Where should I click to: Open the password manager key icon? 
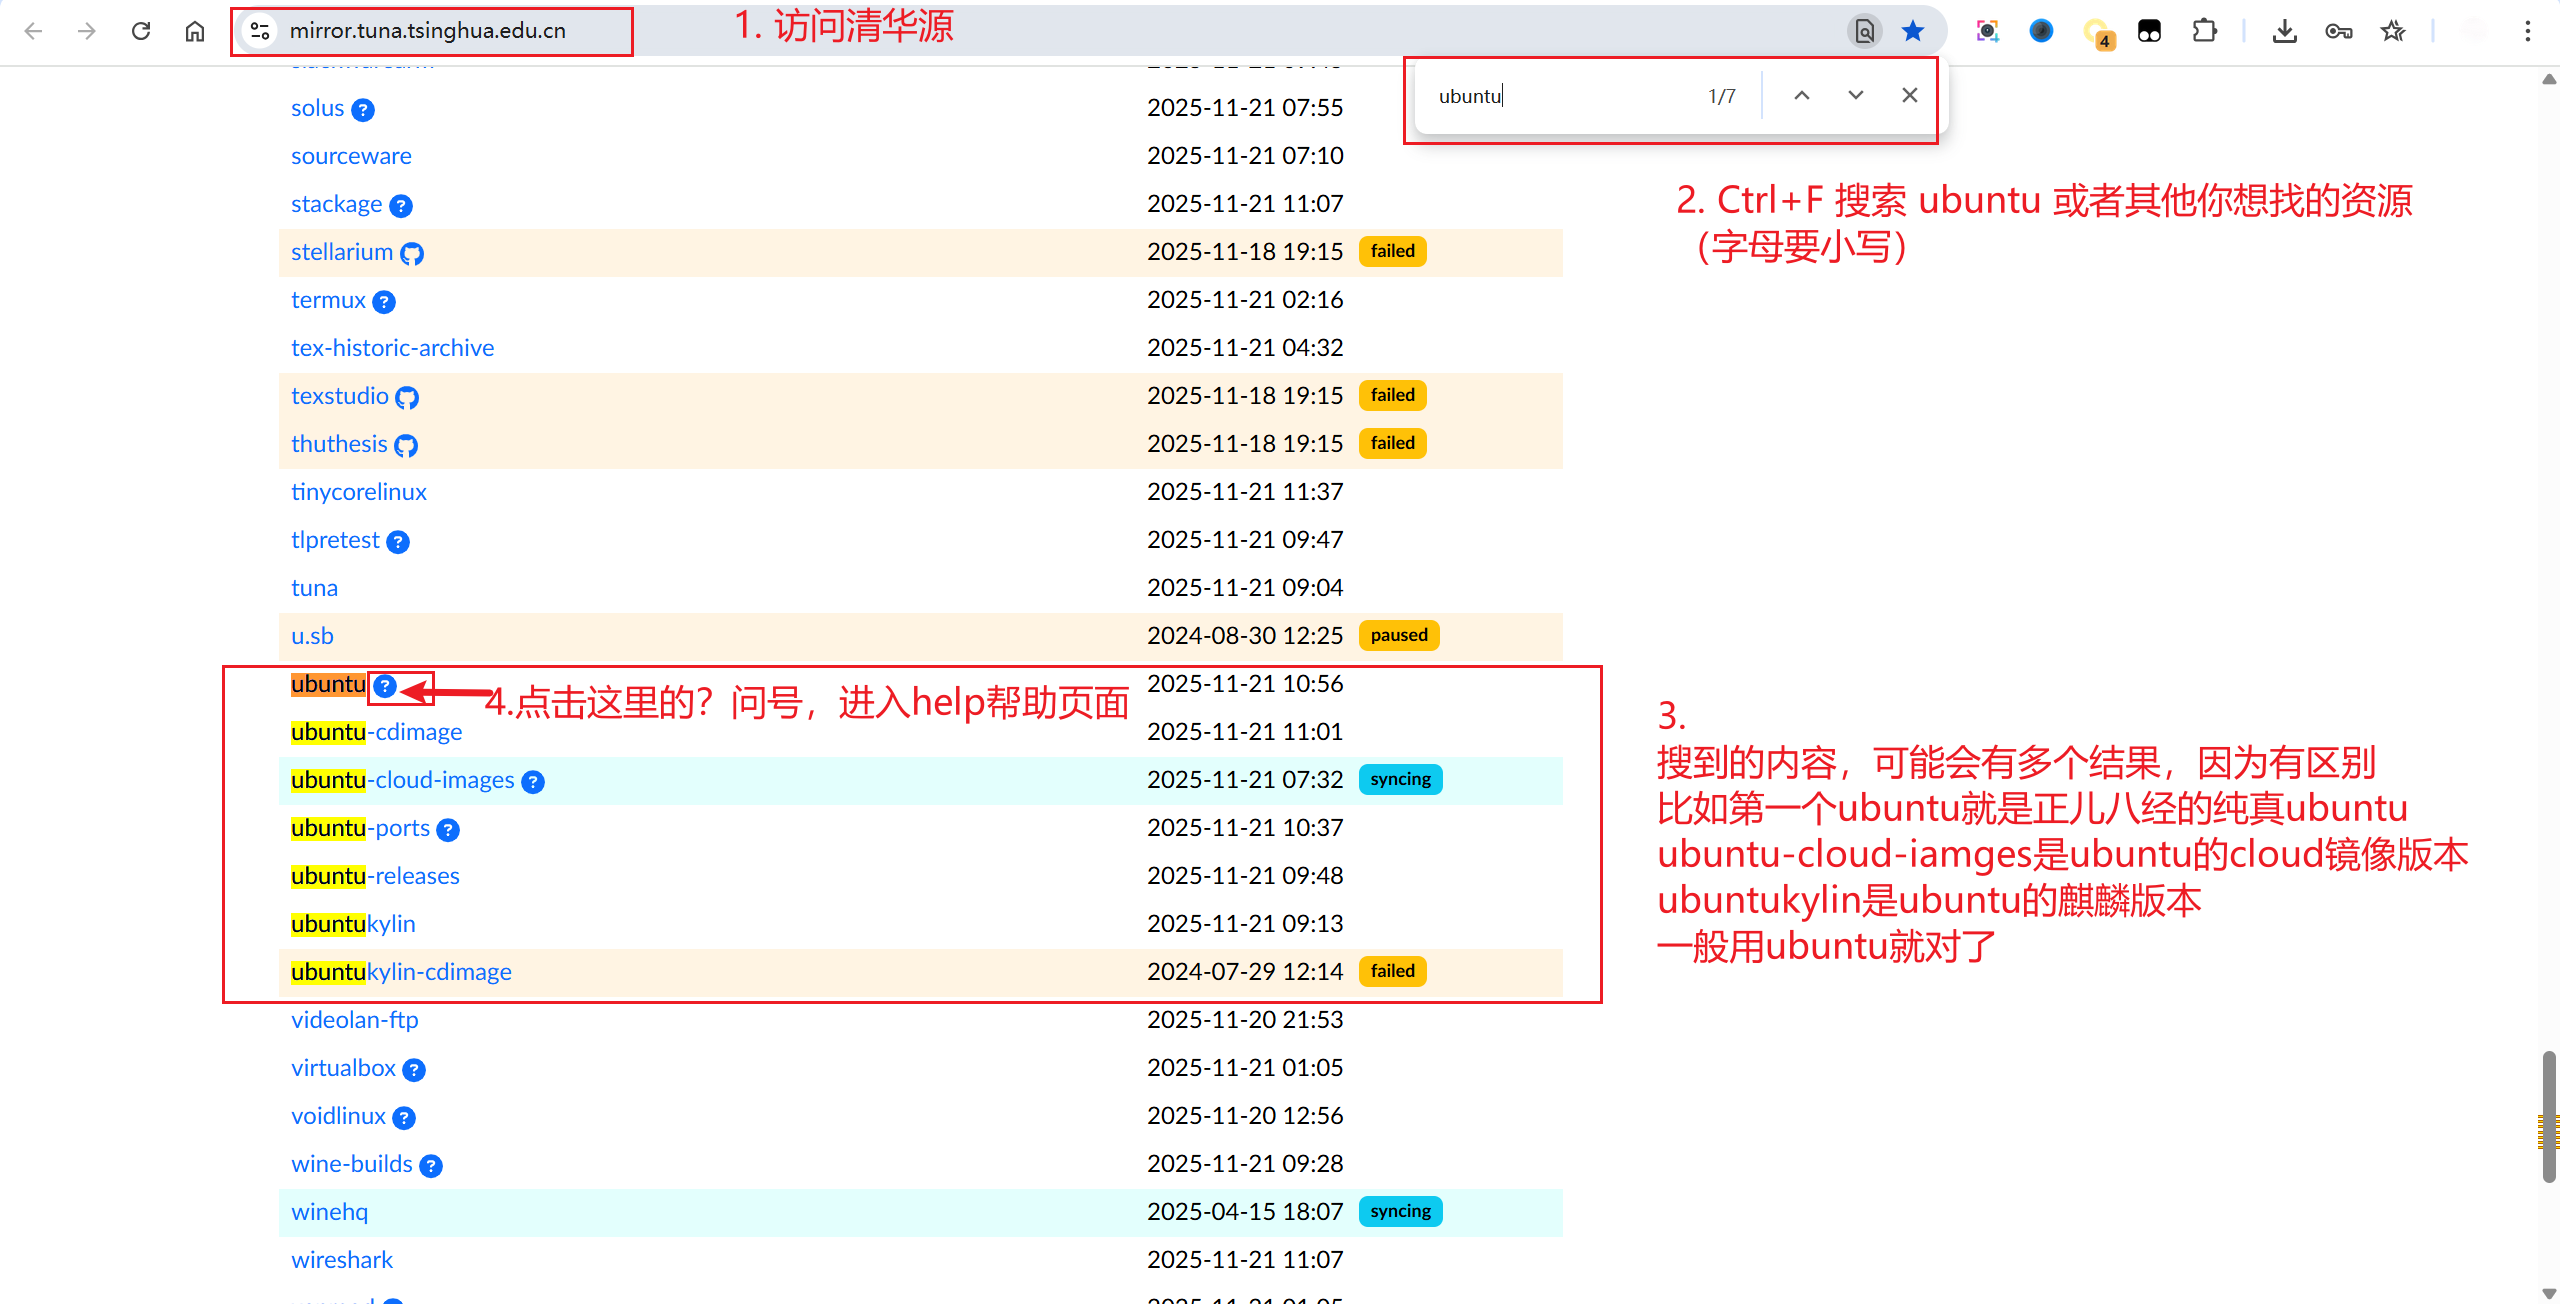(x=2339, y=31)
